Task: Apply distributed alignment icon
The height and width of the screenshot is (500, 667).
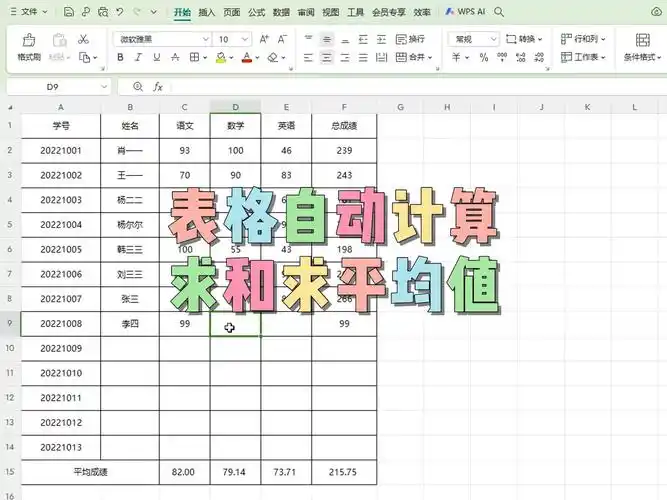Action: 381,57
